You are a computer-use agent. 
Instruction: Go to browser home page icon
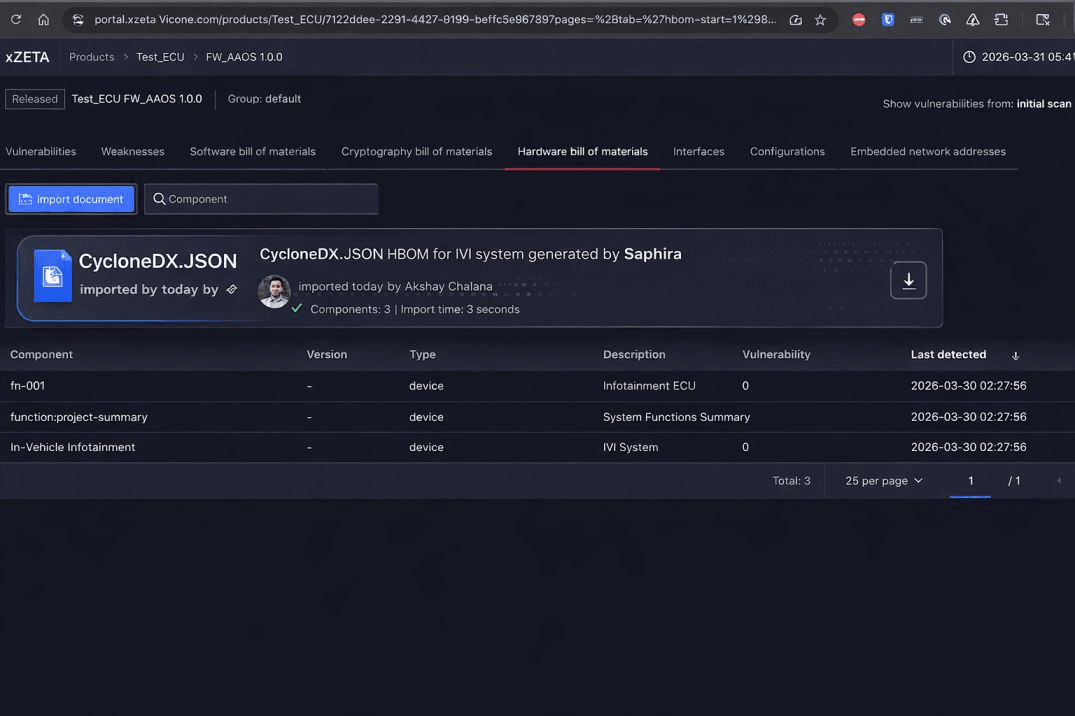point(43,19)
